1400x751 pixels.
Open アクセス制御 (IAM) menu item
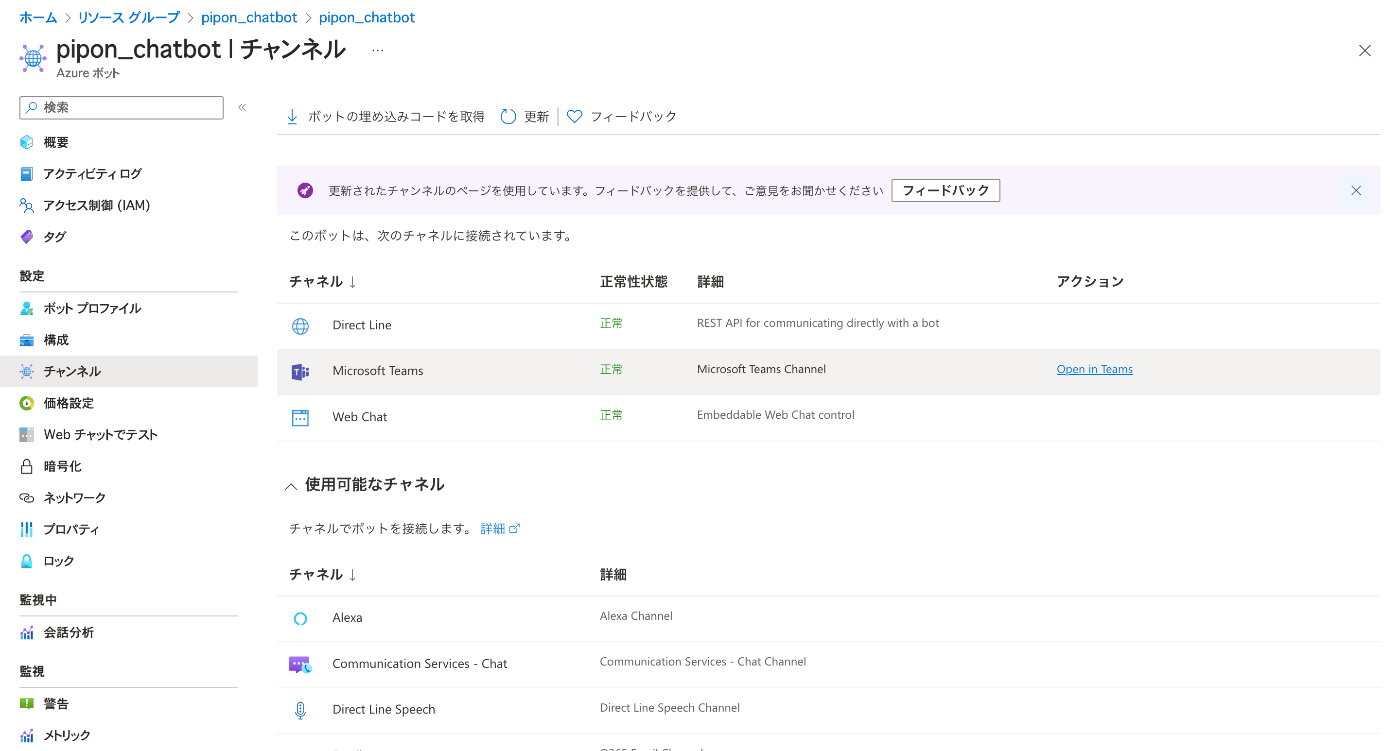[x=97, y=205]
